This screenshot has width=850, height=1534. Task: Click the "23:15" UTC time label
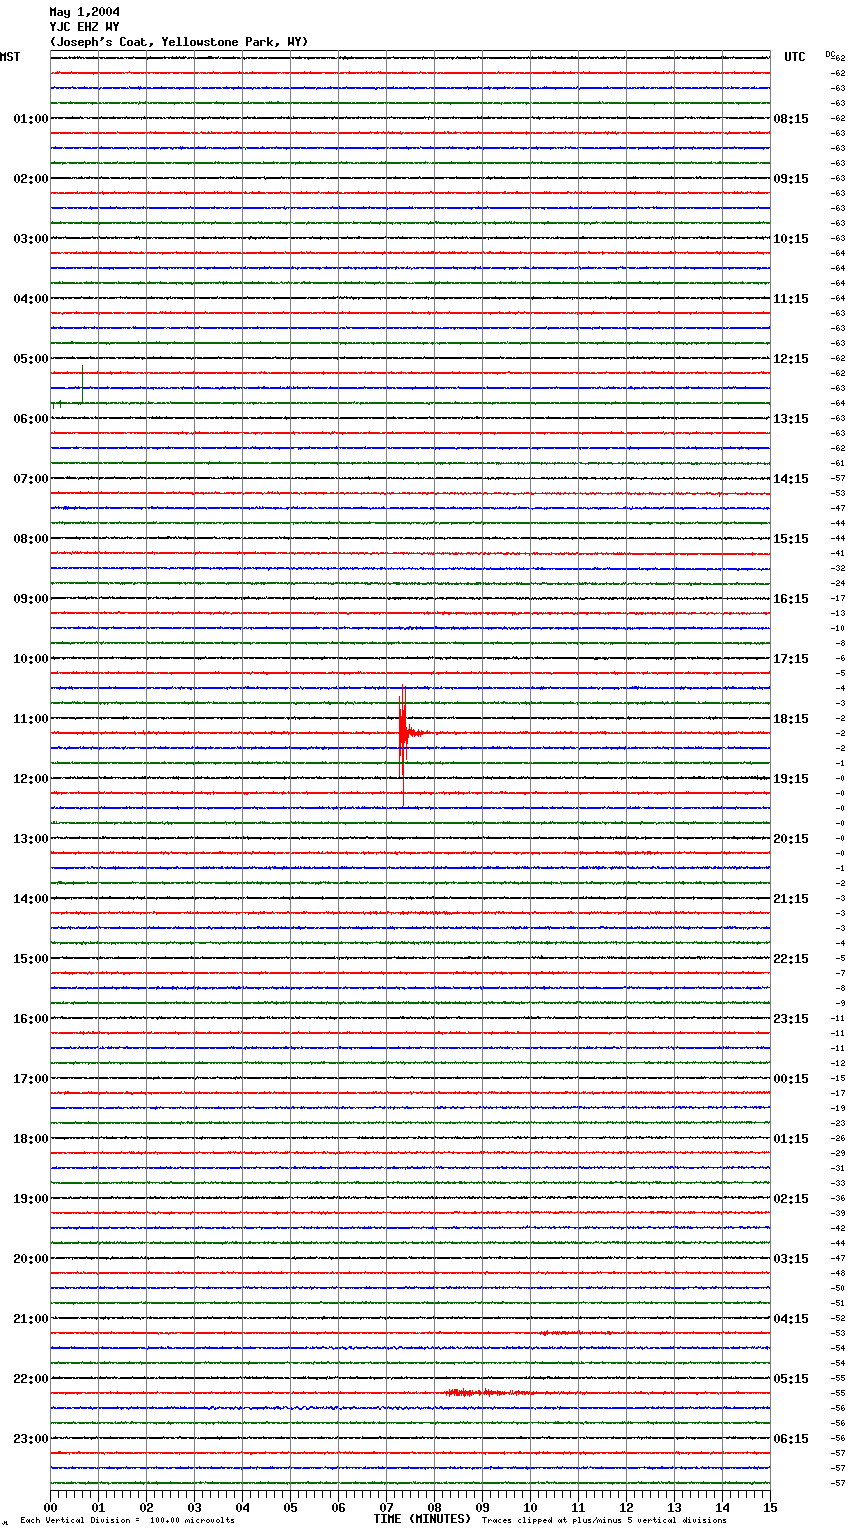click(x=791, y=1019)
